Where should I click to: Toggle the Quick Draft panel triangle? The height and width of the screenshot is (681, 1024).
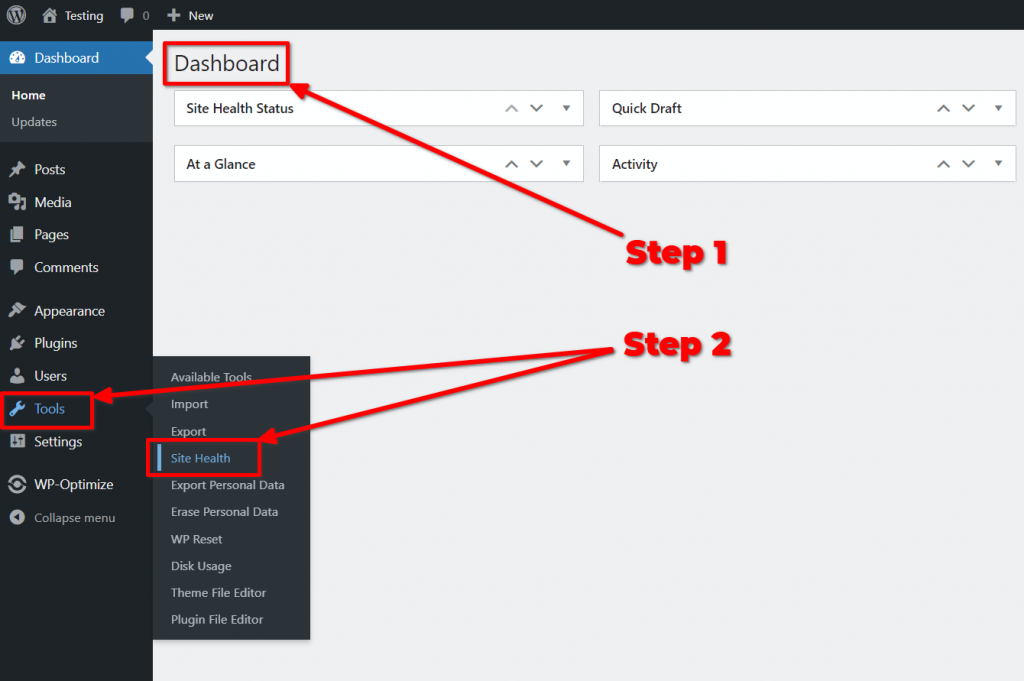click(x=998, y=108)
